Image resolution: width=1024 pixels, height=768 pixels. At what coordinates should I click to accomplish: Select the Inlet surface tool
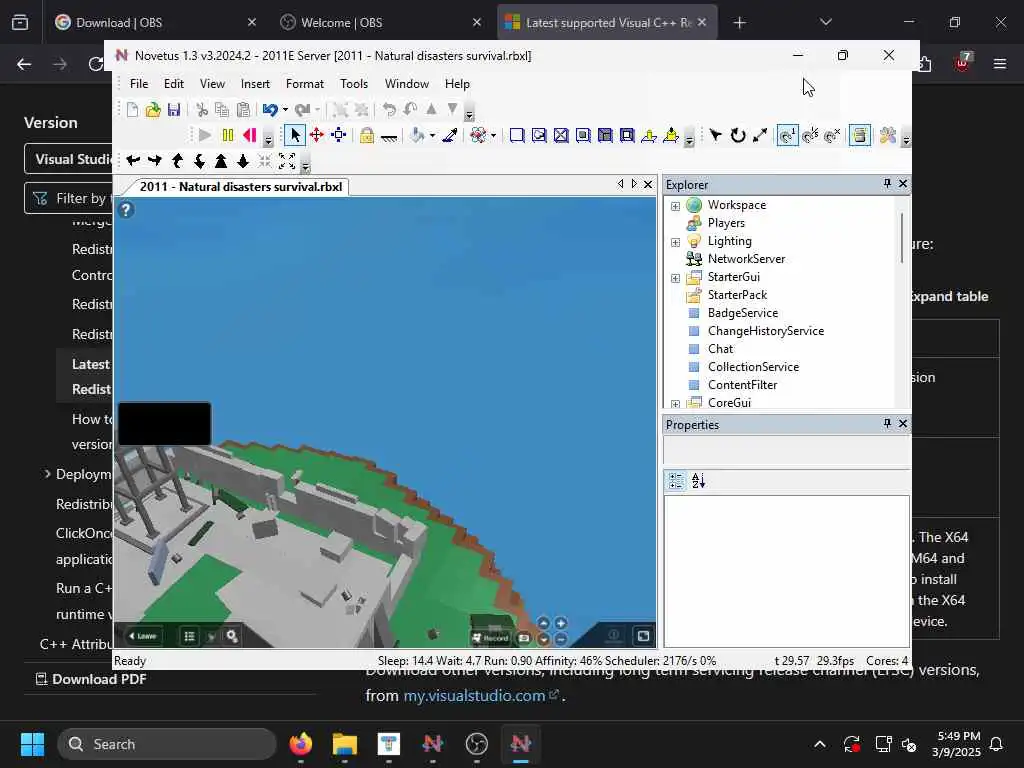605,135
